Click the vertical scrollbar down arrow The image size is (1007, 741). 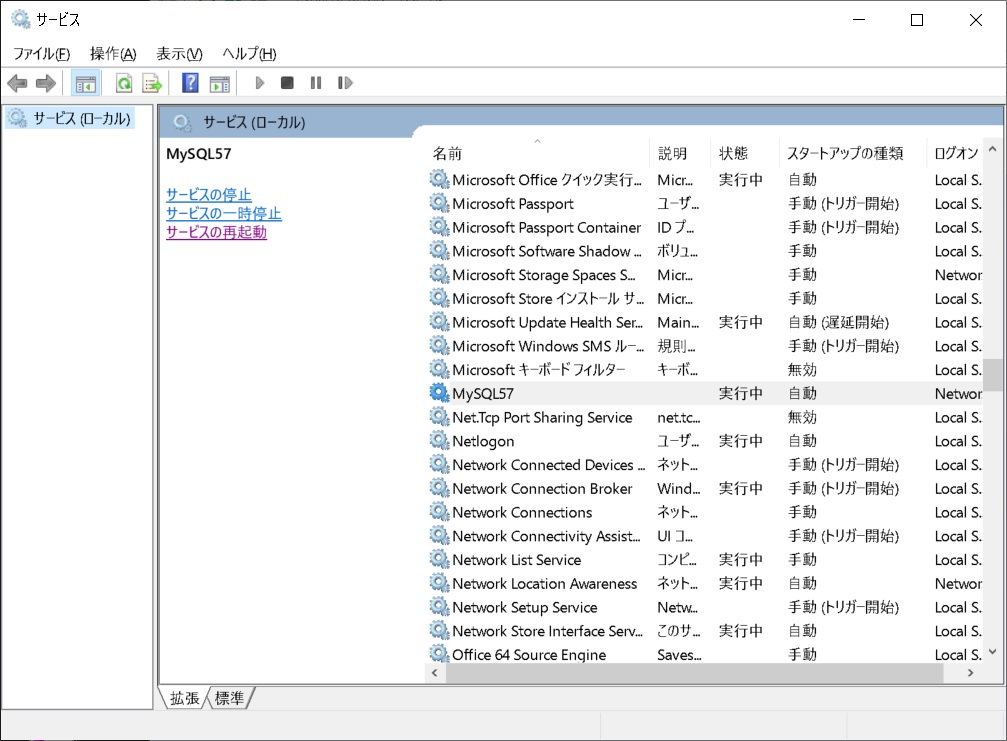[x=992, y=652]
